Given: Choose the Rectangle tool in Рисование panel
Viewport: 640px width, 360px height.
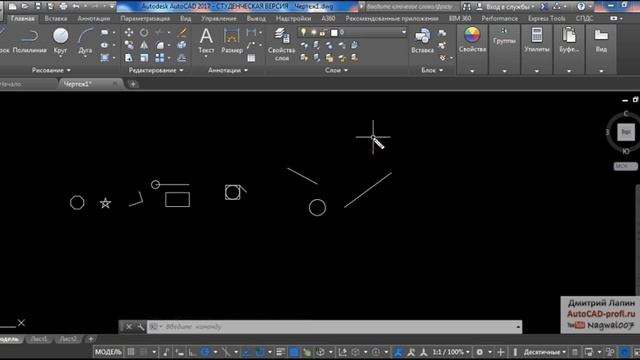Looking at the screenshot, I should click(105, 32).
